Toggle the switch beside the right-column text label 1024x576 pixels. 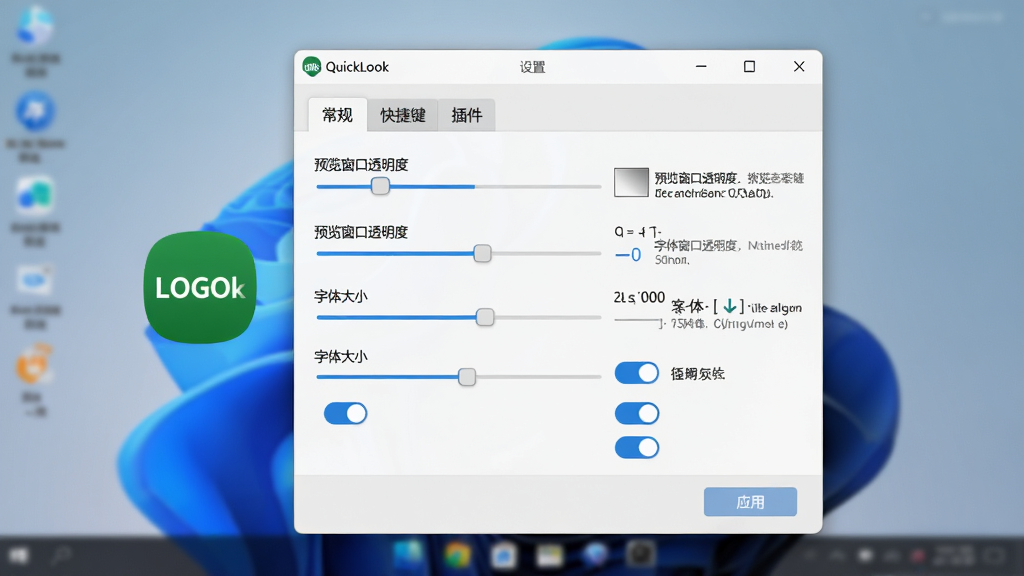coord(637,373)
